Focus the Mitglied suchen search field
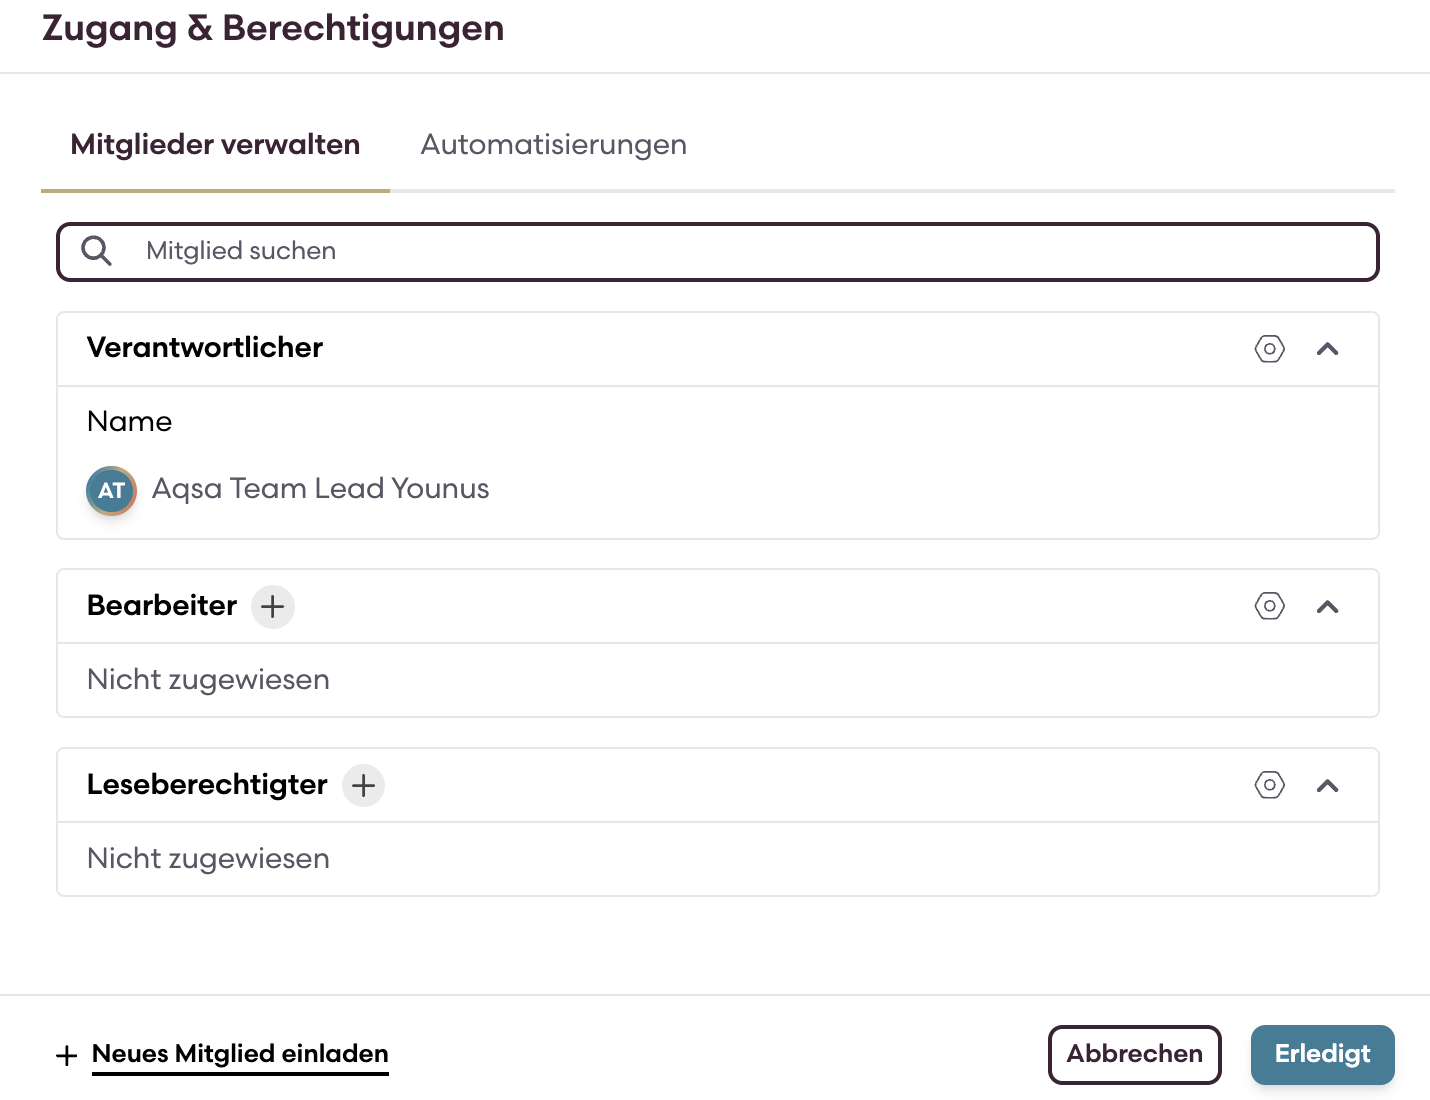 (740, 251)
